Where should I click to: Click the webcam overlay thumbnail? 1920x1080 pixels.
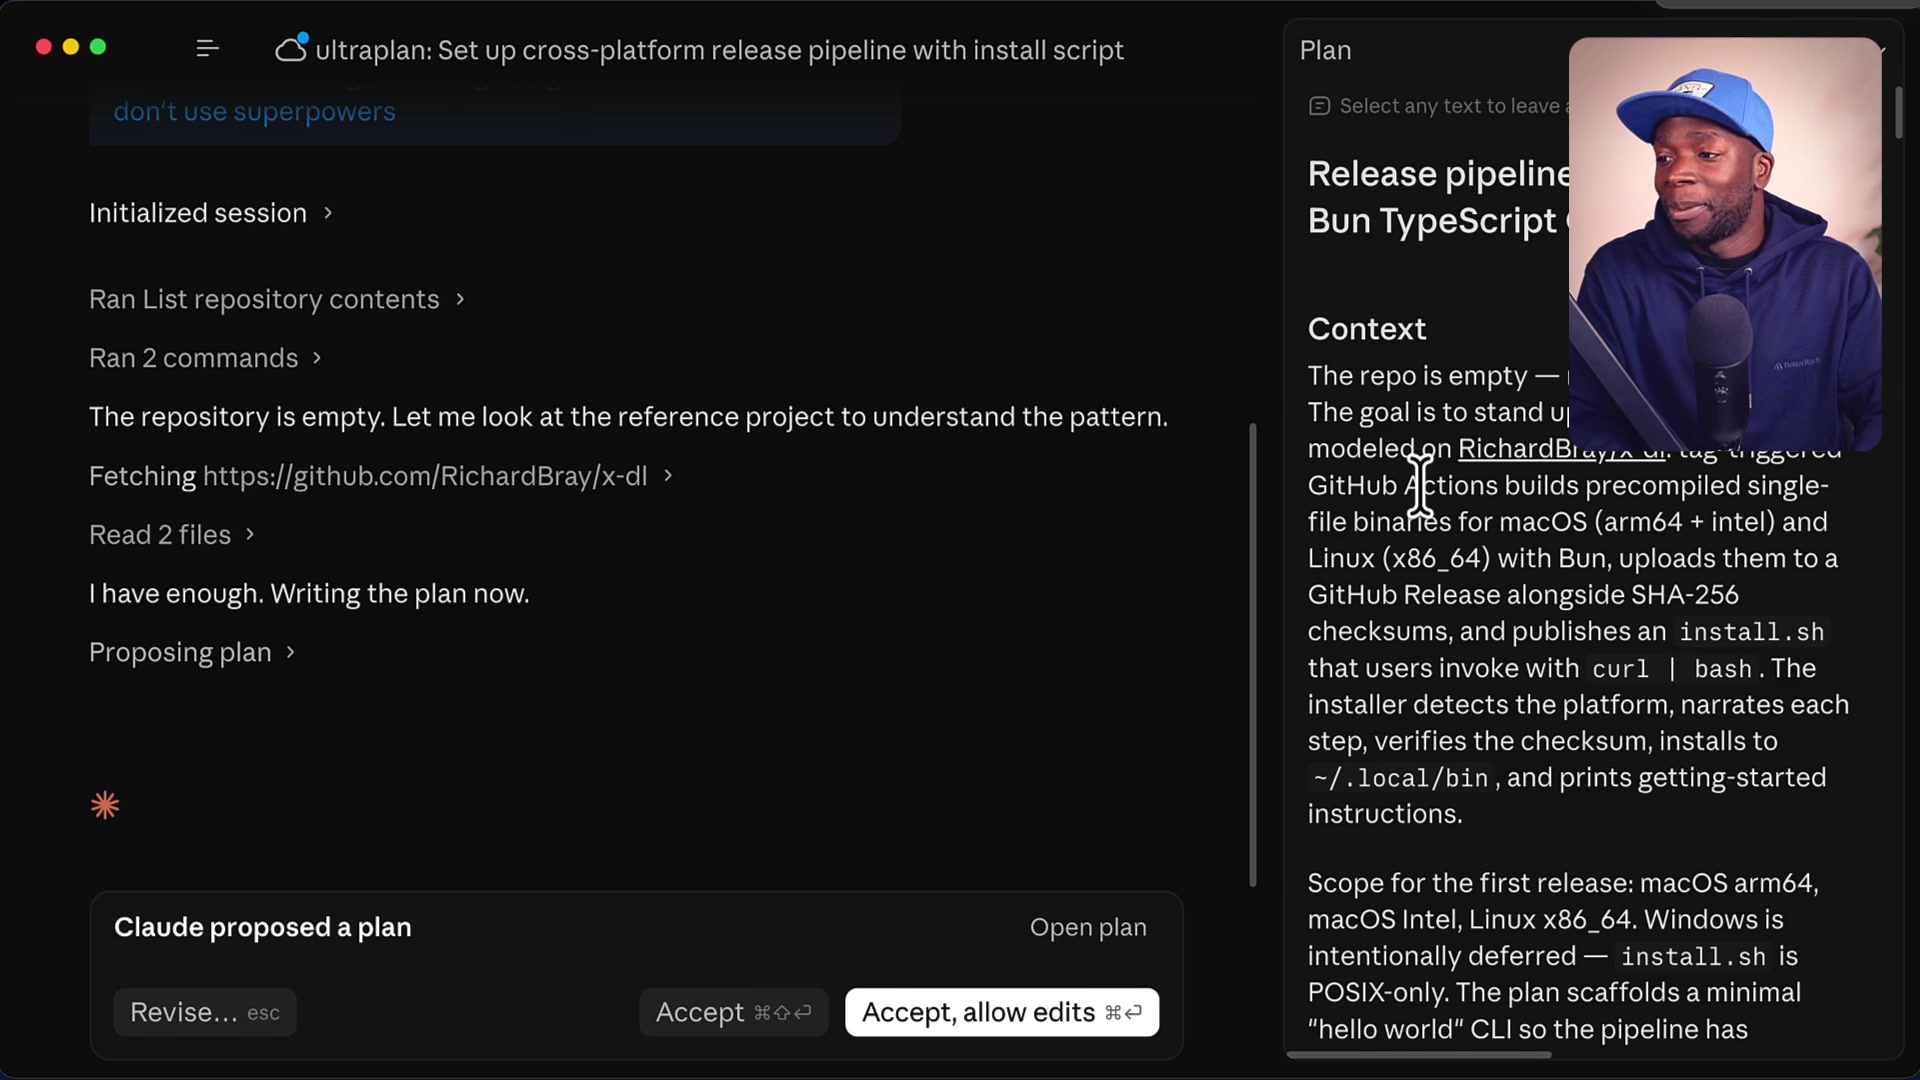tap(1725, 243)
